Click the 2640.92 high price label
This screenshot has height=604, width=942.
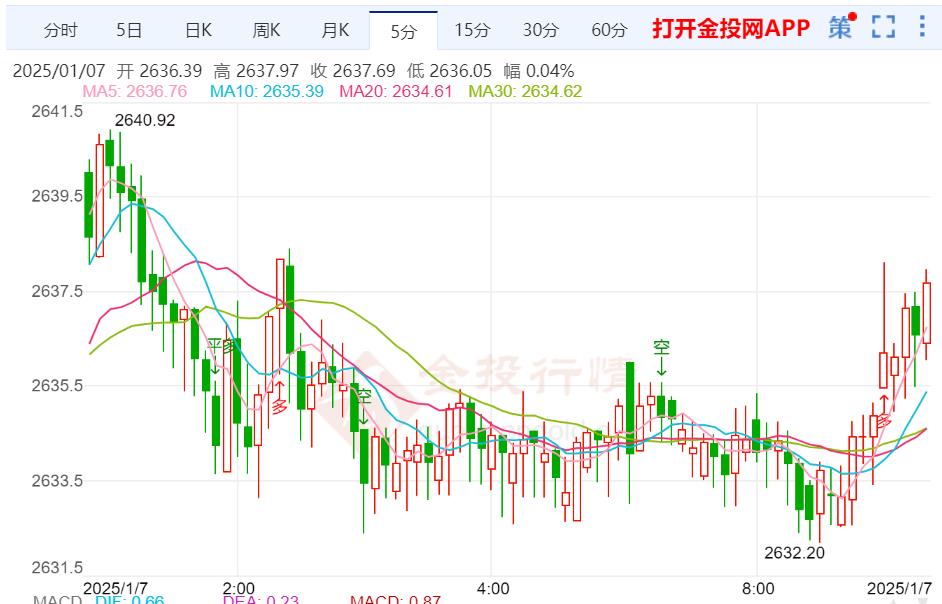[x=145, y=120]
